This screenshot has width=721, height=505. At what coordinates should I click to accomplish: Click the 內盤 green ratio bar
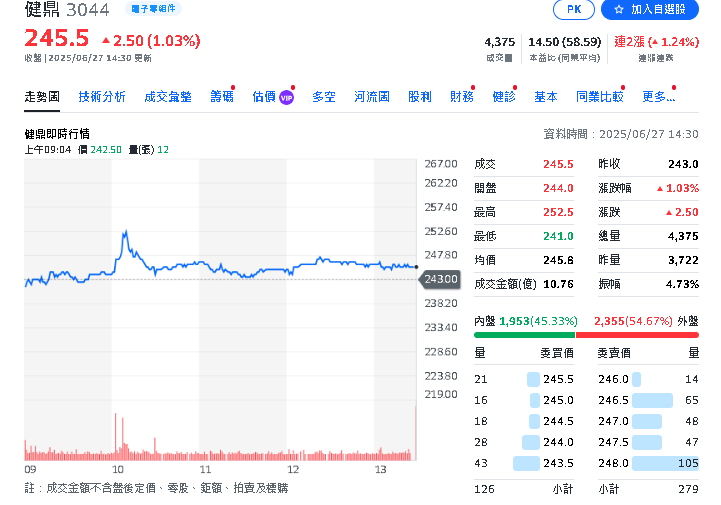click(525, 335)
